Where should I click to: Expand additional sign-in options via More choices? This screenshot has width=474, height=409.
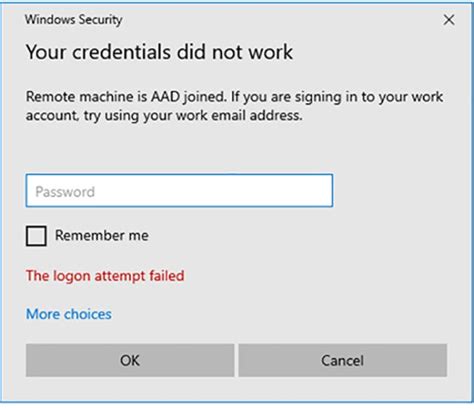coord(69,314)
